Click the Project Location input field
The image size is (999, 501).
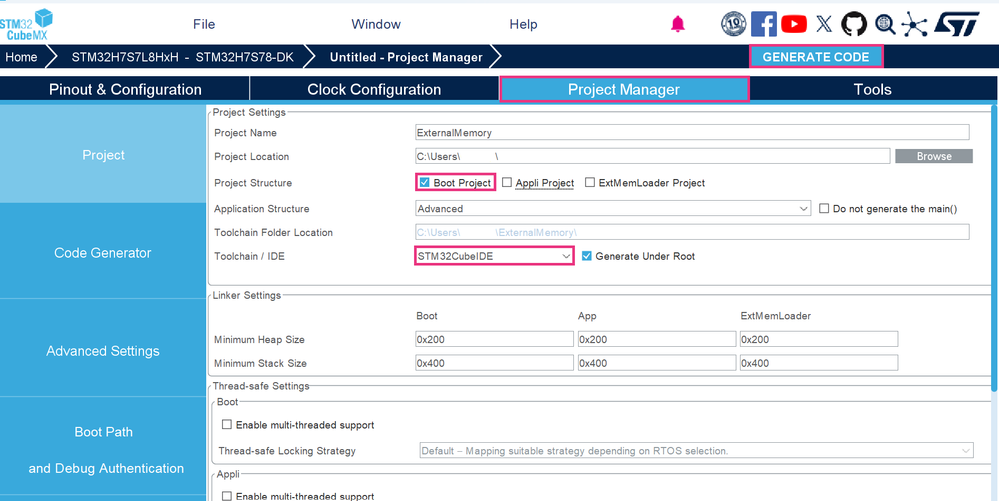click(x=652, y=156)
